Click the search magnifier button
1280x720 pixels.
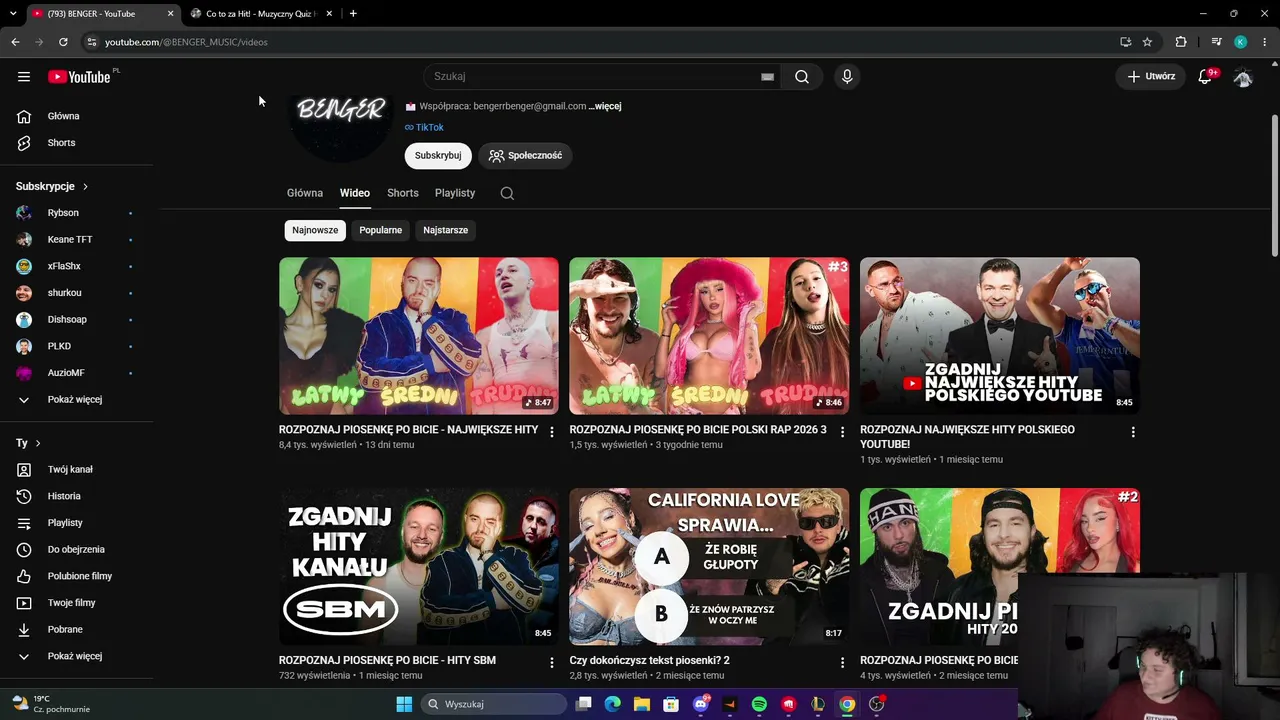click(x=802, y=76)
